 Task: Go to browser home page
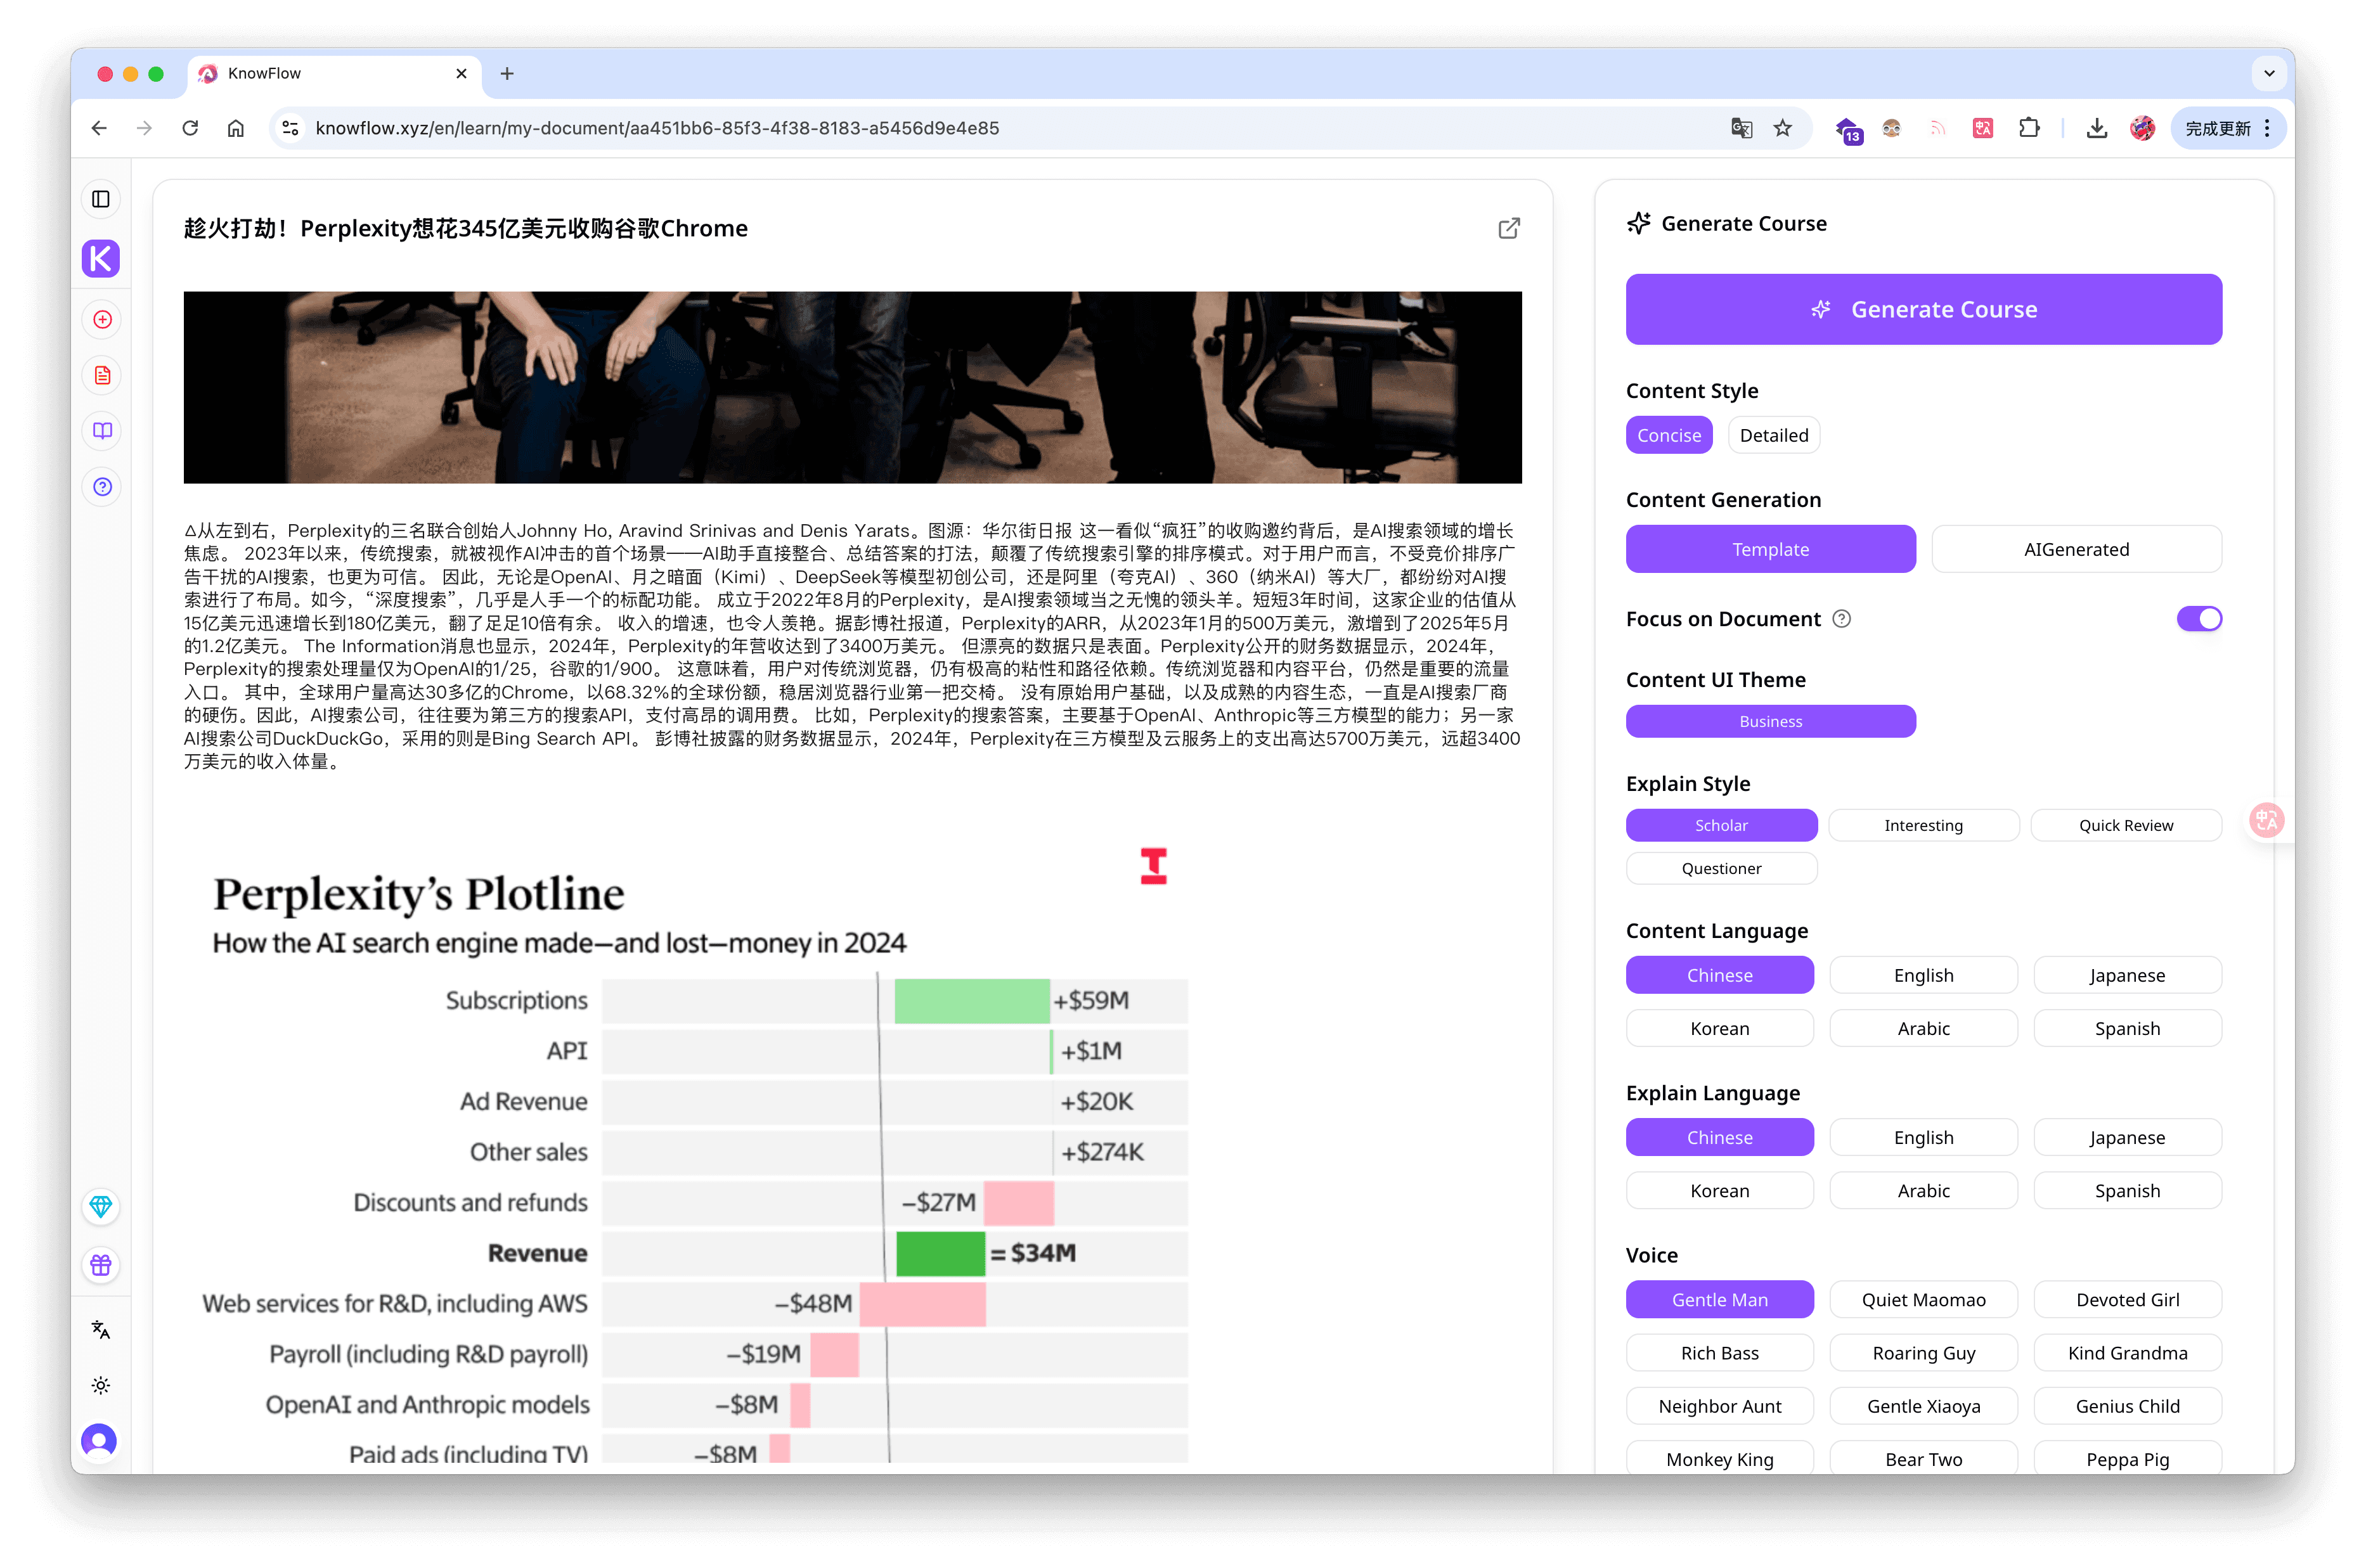tap(236, 128)
